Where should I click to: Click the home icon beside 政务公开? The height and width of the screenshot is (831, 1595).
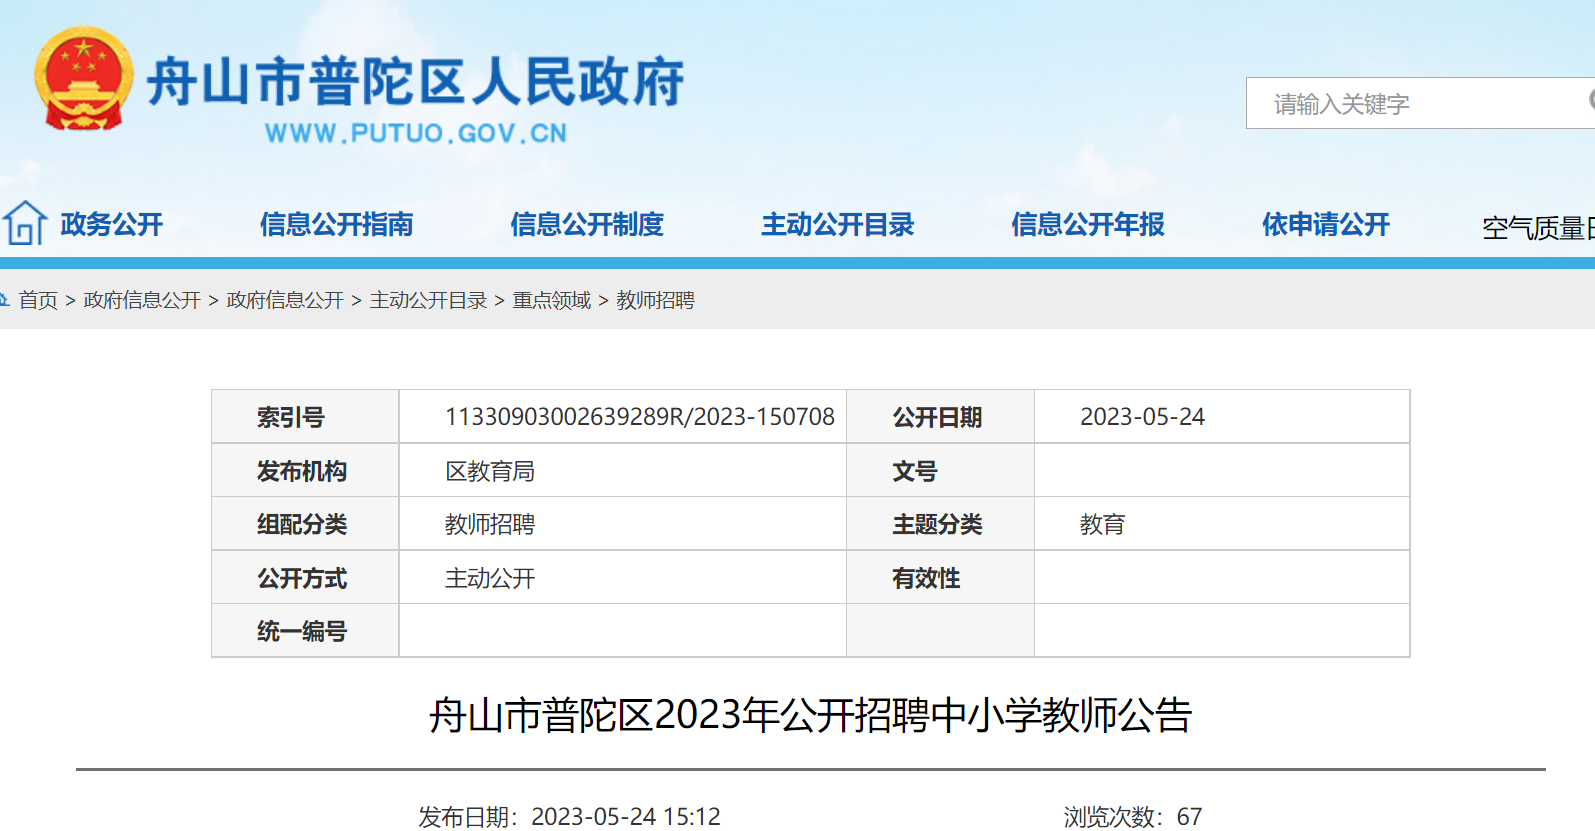tap(24, 223)
